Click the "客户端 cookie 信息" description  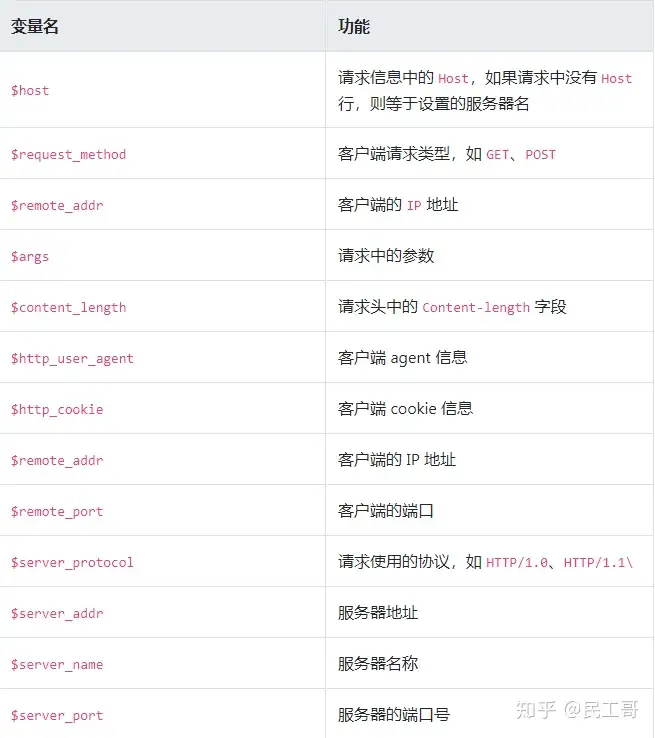pyautogui.click(x=405, y=409)
